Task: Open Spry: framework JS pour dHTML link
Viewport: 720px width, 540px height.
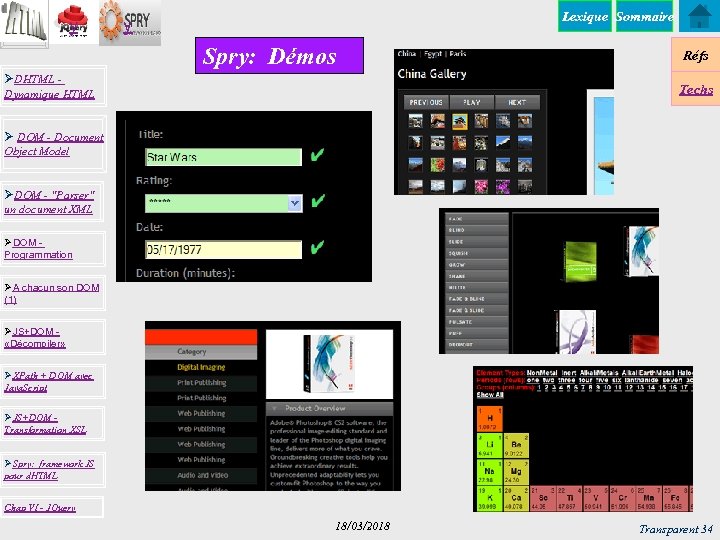Action: [x=49, y=470]
